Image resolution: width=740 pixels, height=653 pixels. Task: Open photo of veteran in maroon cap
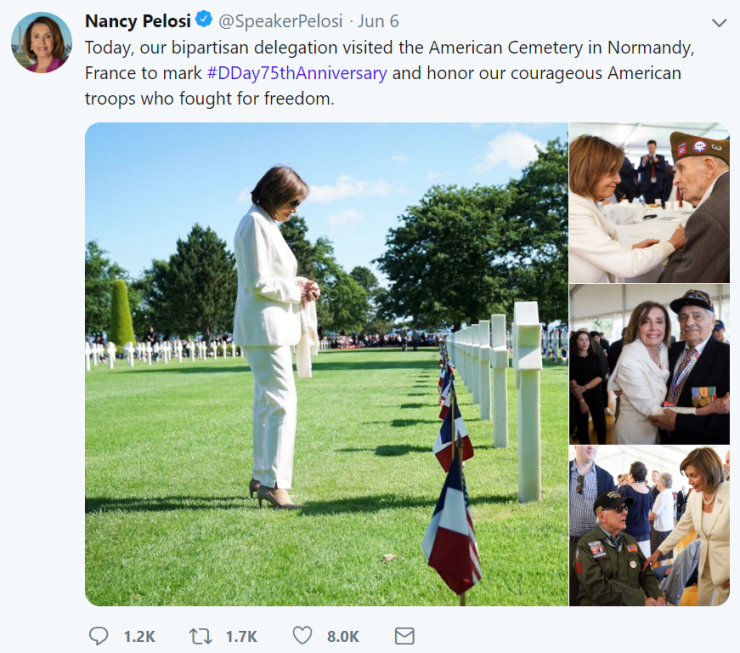[649, 203]
